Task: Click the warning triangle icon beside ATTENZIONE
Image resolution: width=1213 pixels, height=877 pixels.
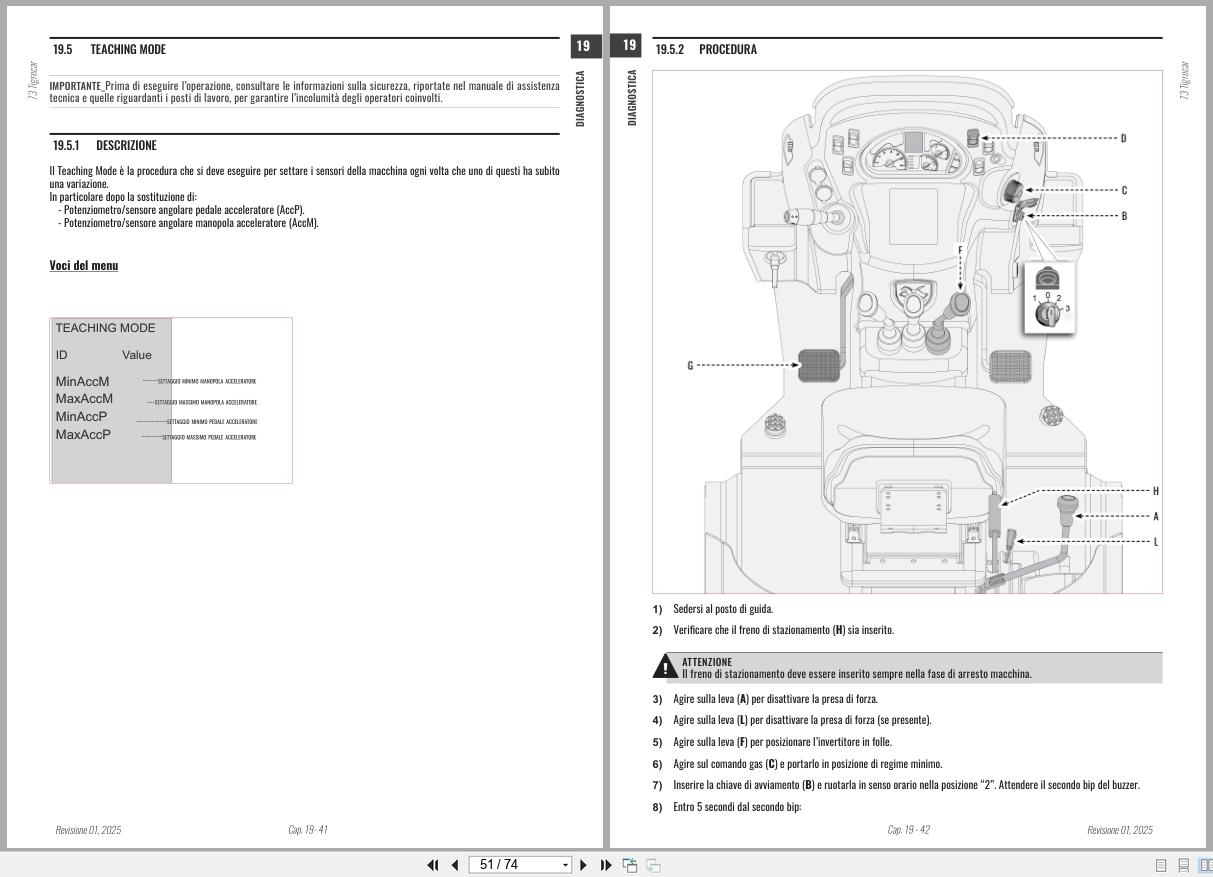Action: click(x=665, y=668)
